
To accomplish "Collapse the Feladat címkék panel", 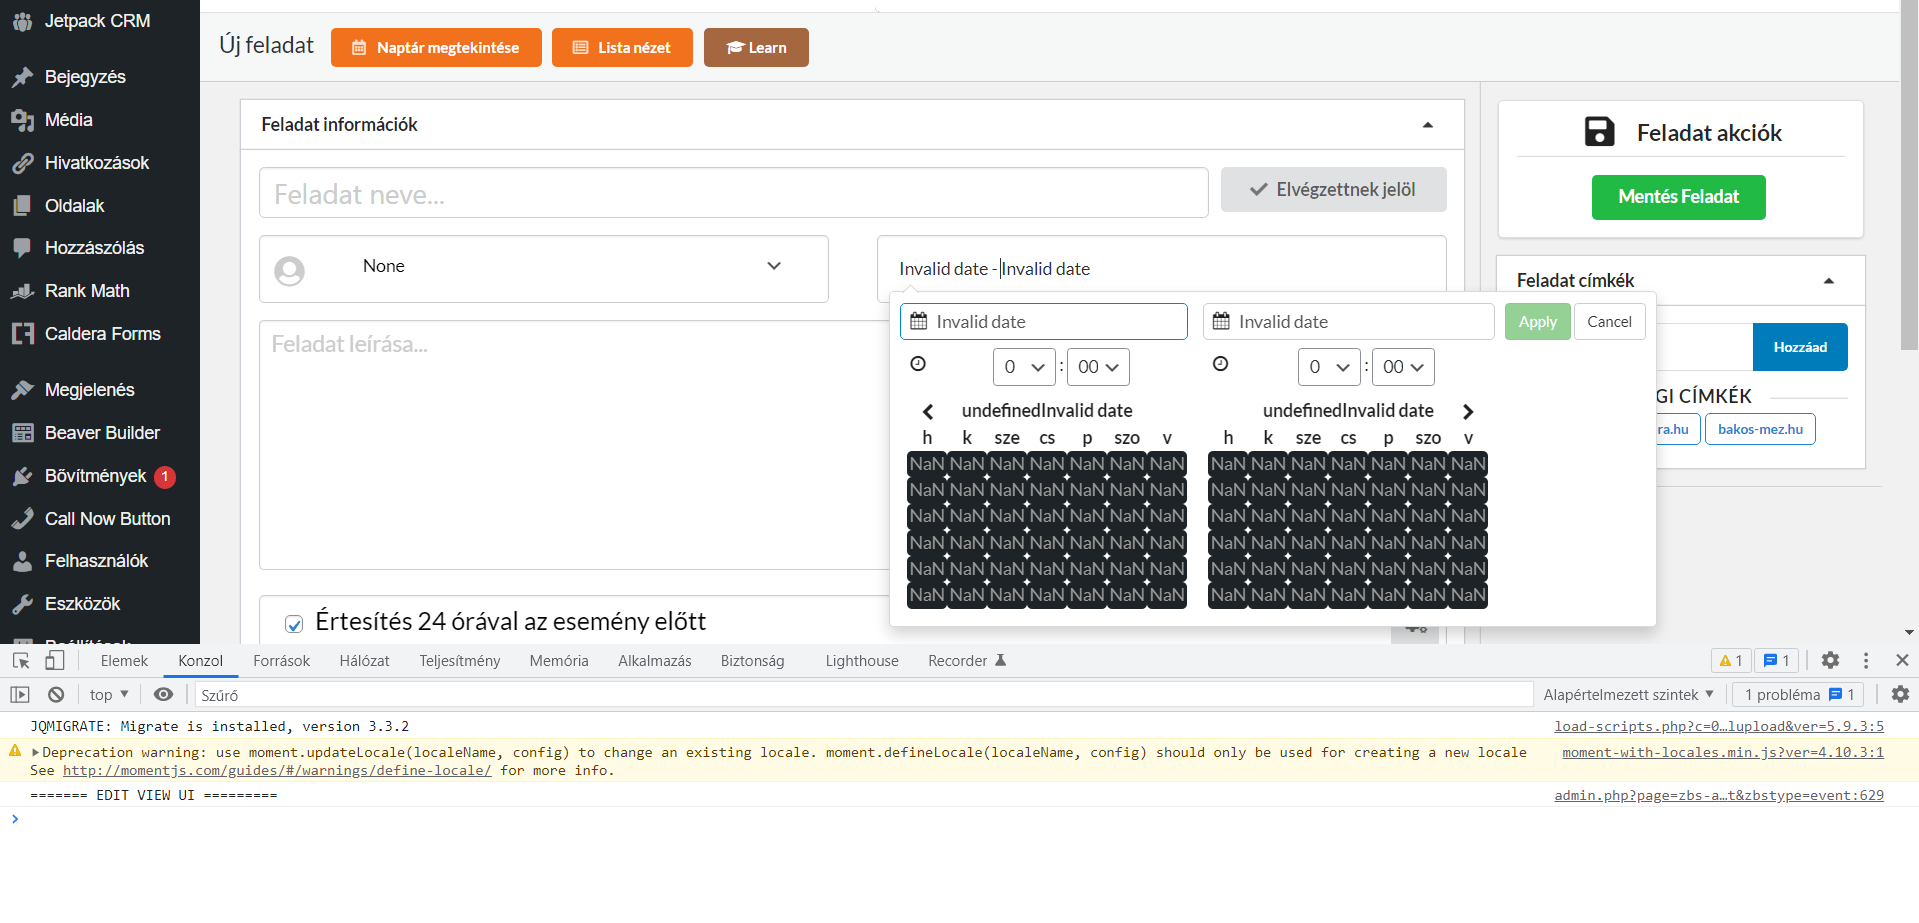I will point(1829,281).
